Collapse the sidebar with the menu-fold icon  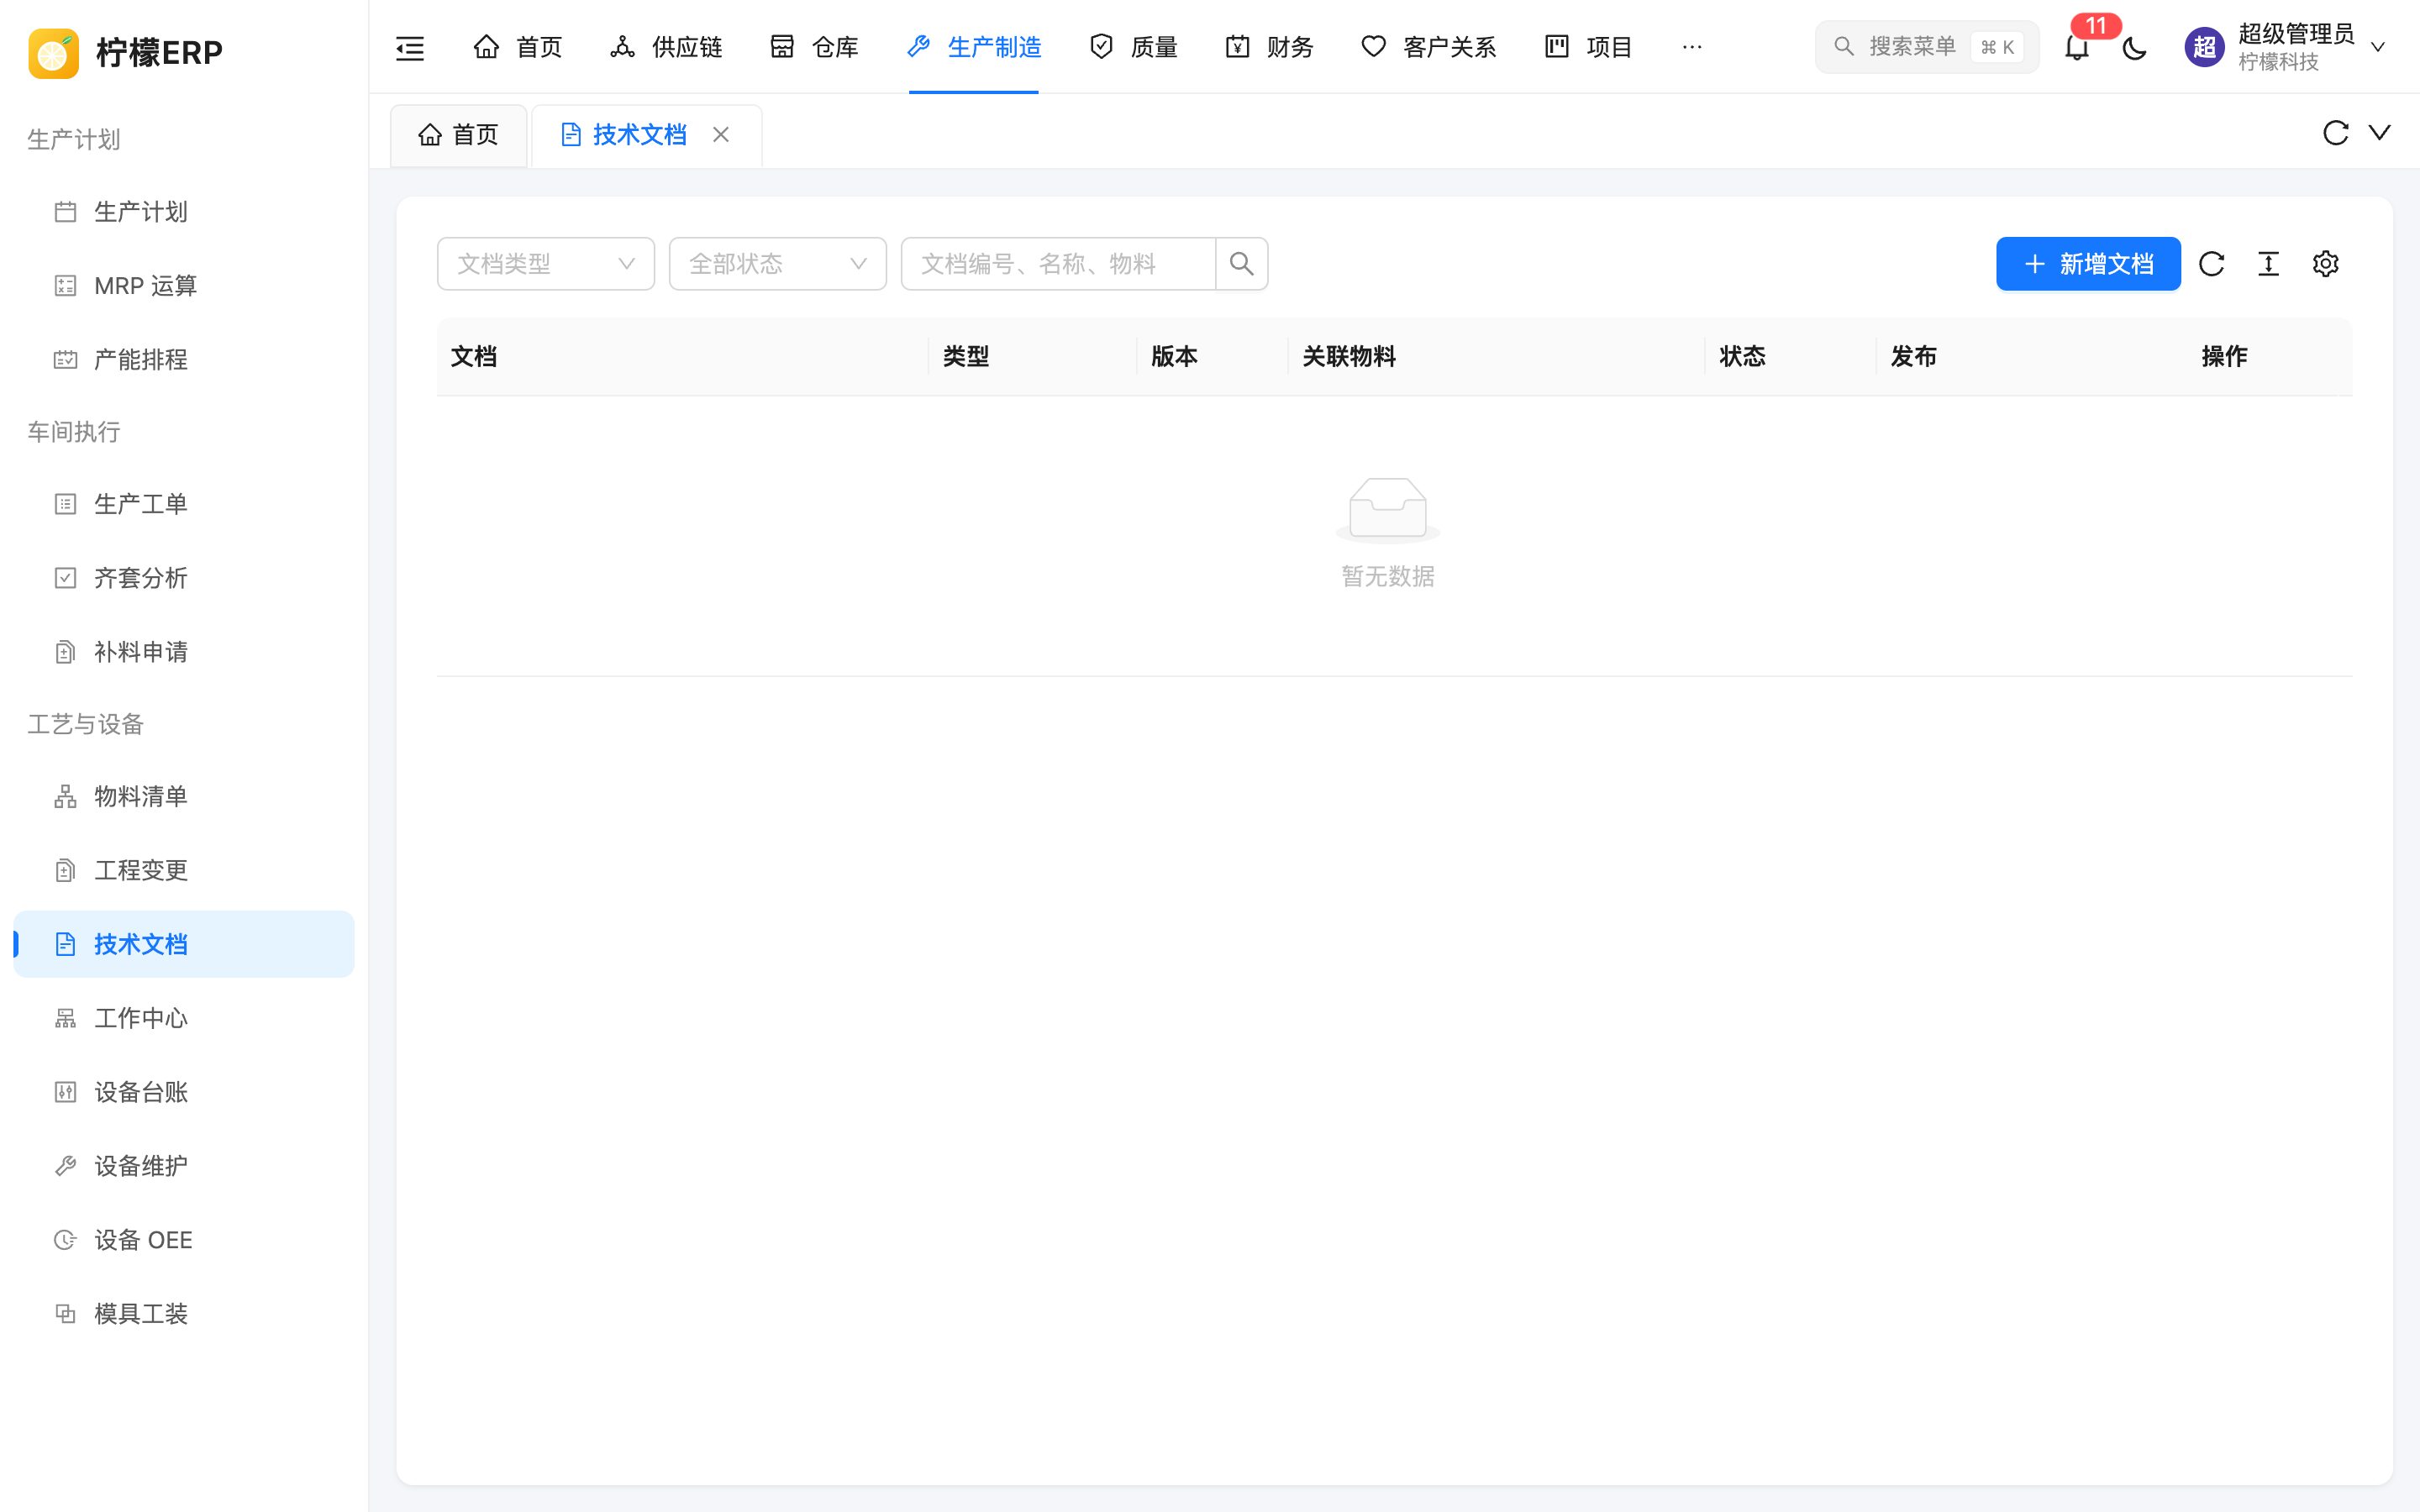click(x=410, y=47)
